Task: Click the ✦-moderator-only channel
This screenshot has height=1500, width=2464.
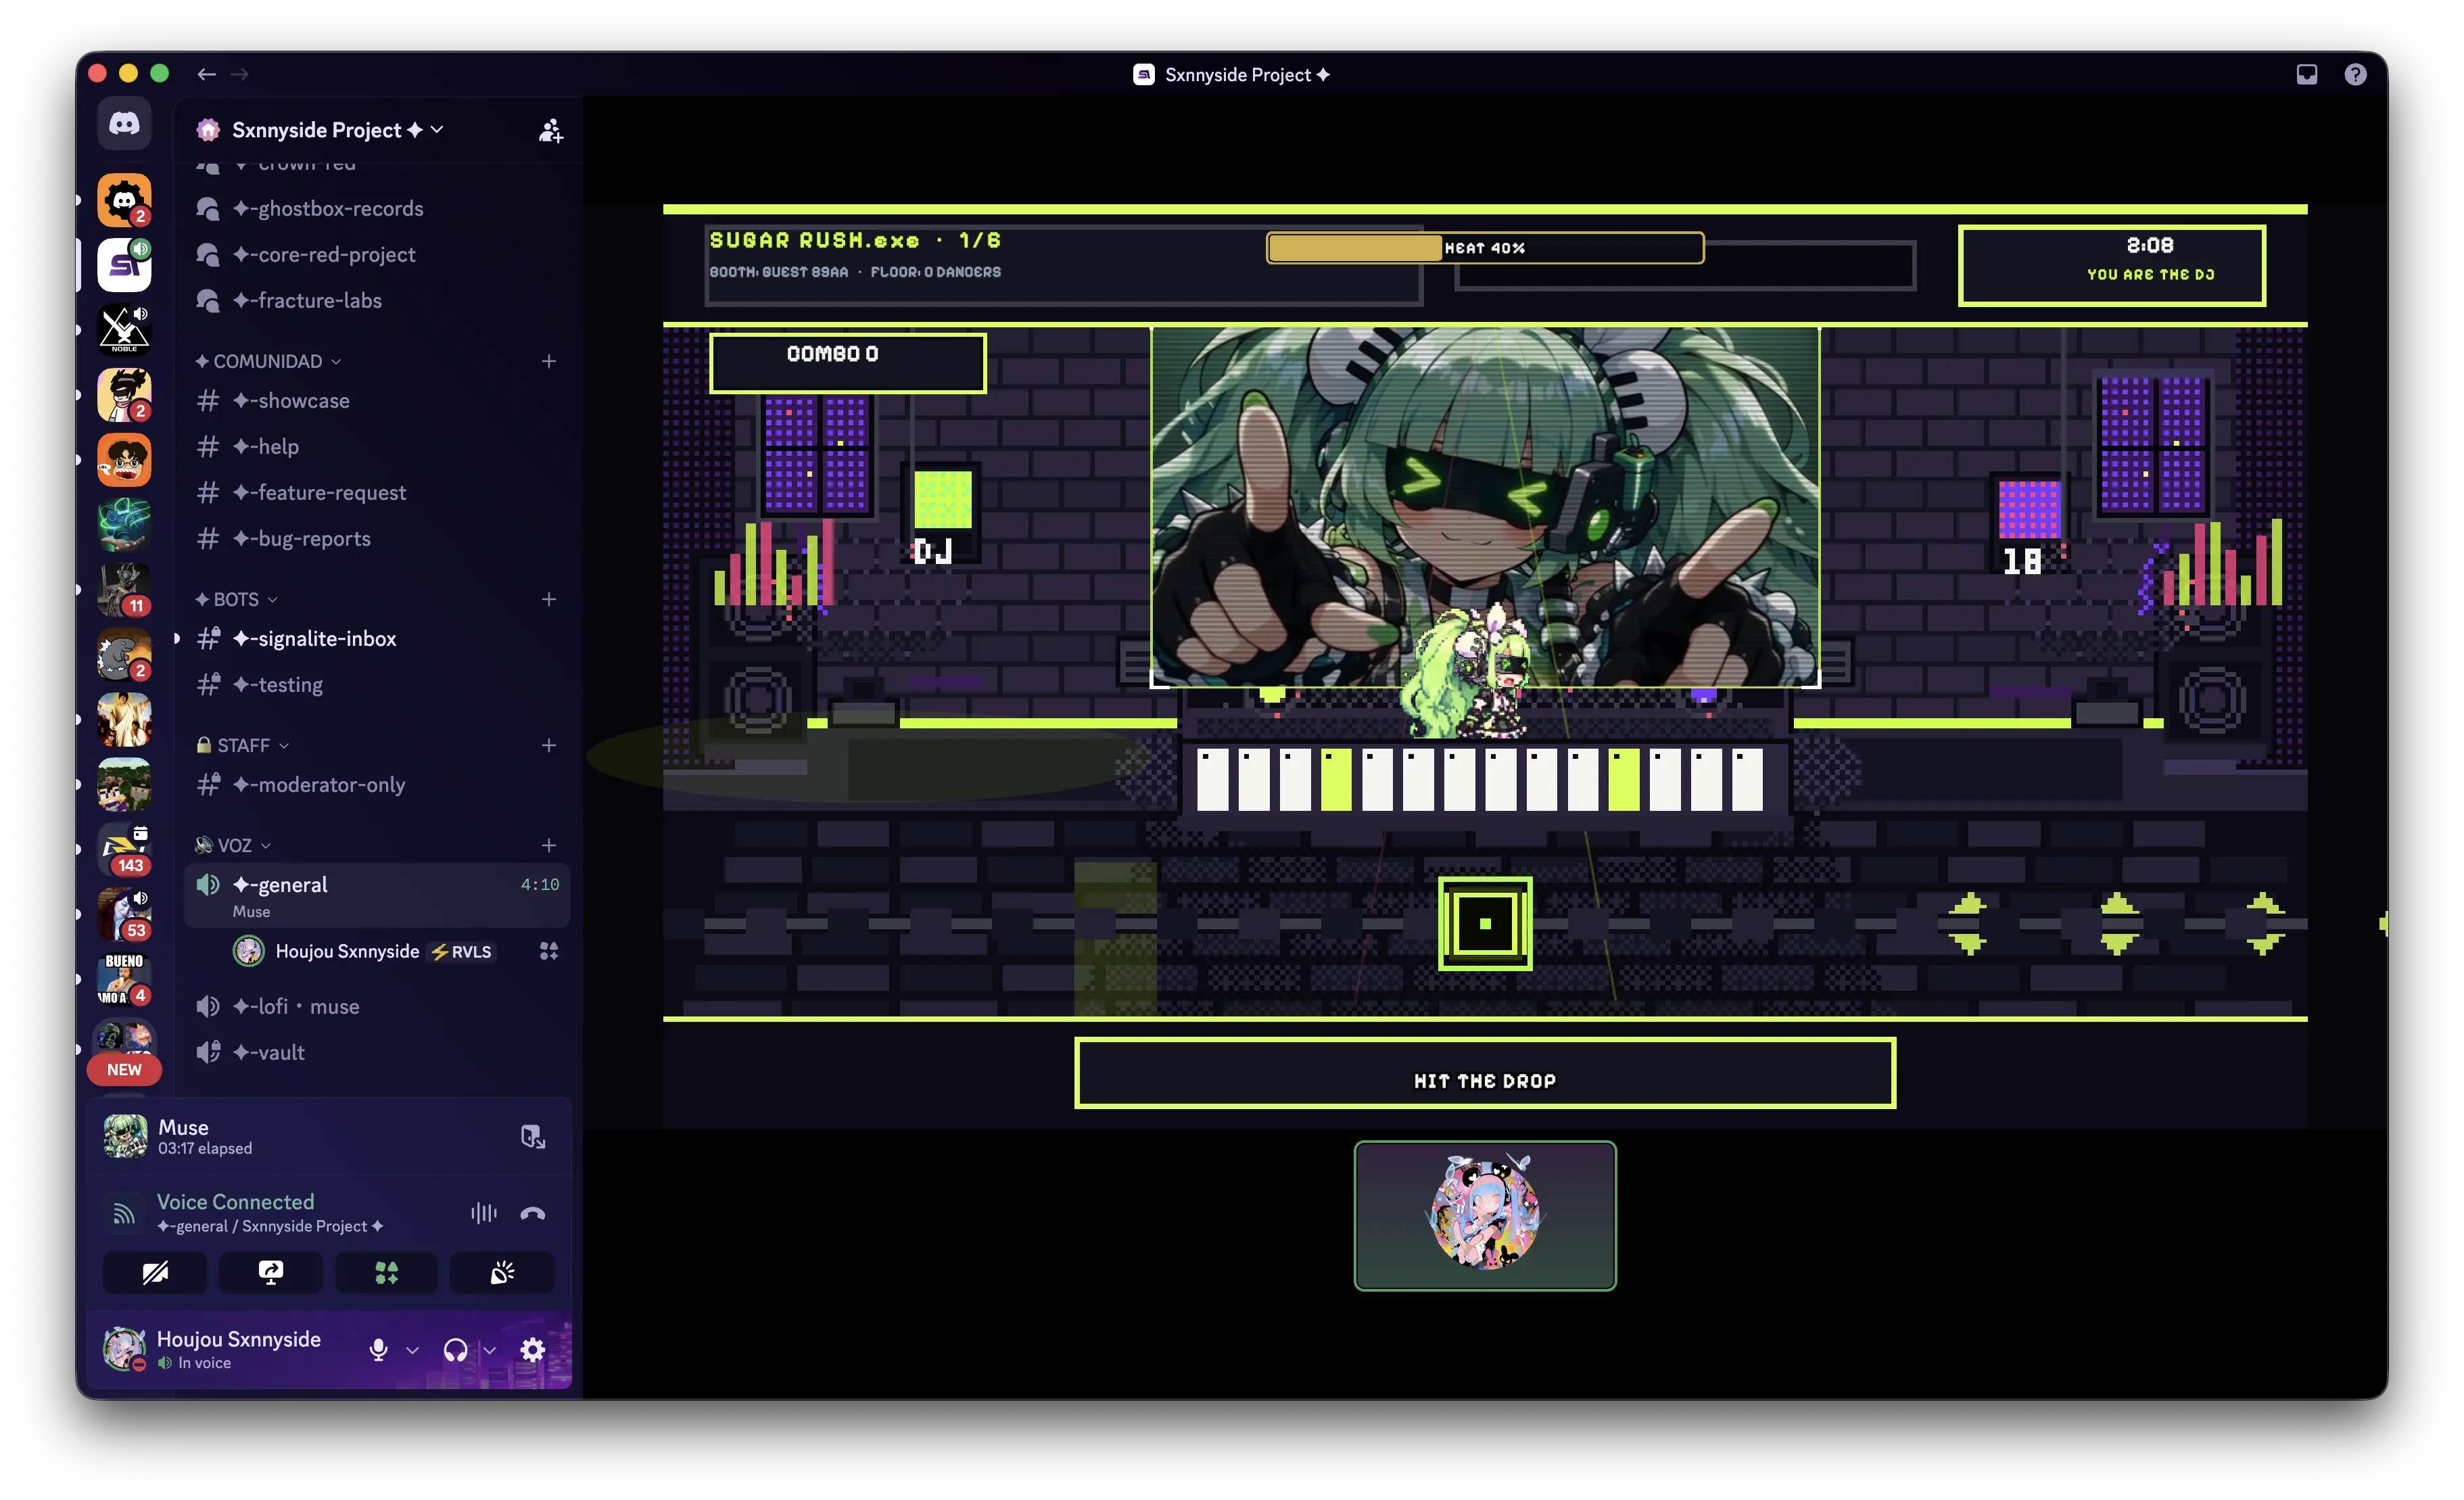Action: click(378, 785)
